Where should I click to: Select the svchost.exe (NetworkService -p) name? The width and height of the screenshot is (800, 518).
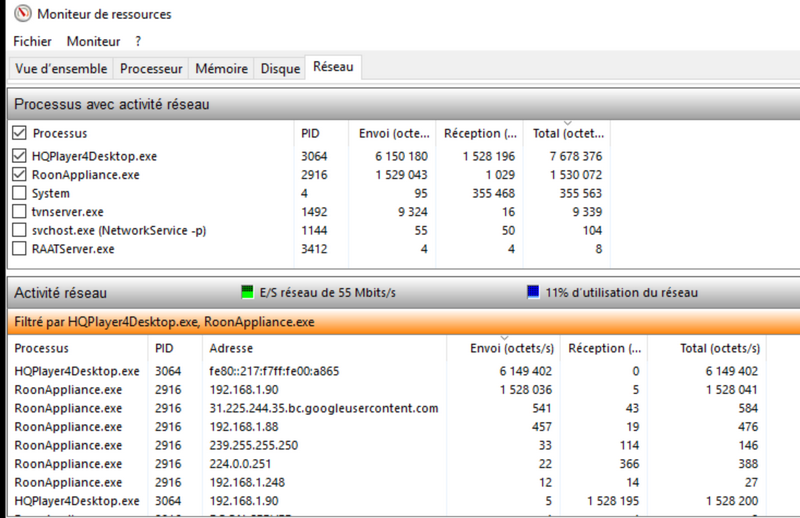[x=119, y=231]
